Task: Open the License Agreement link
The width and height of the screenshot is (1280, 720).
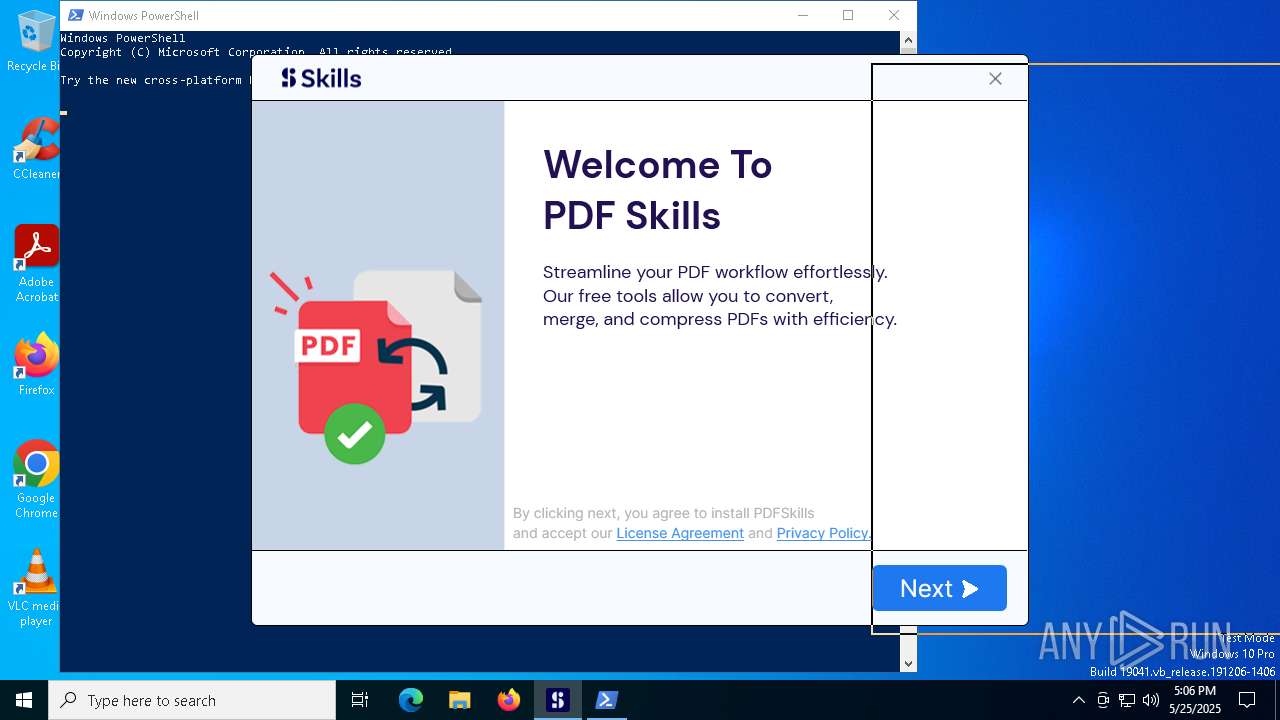Action: click(680, 533)
